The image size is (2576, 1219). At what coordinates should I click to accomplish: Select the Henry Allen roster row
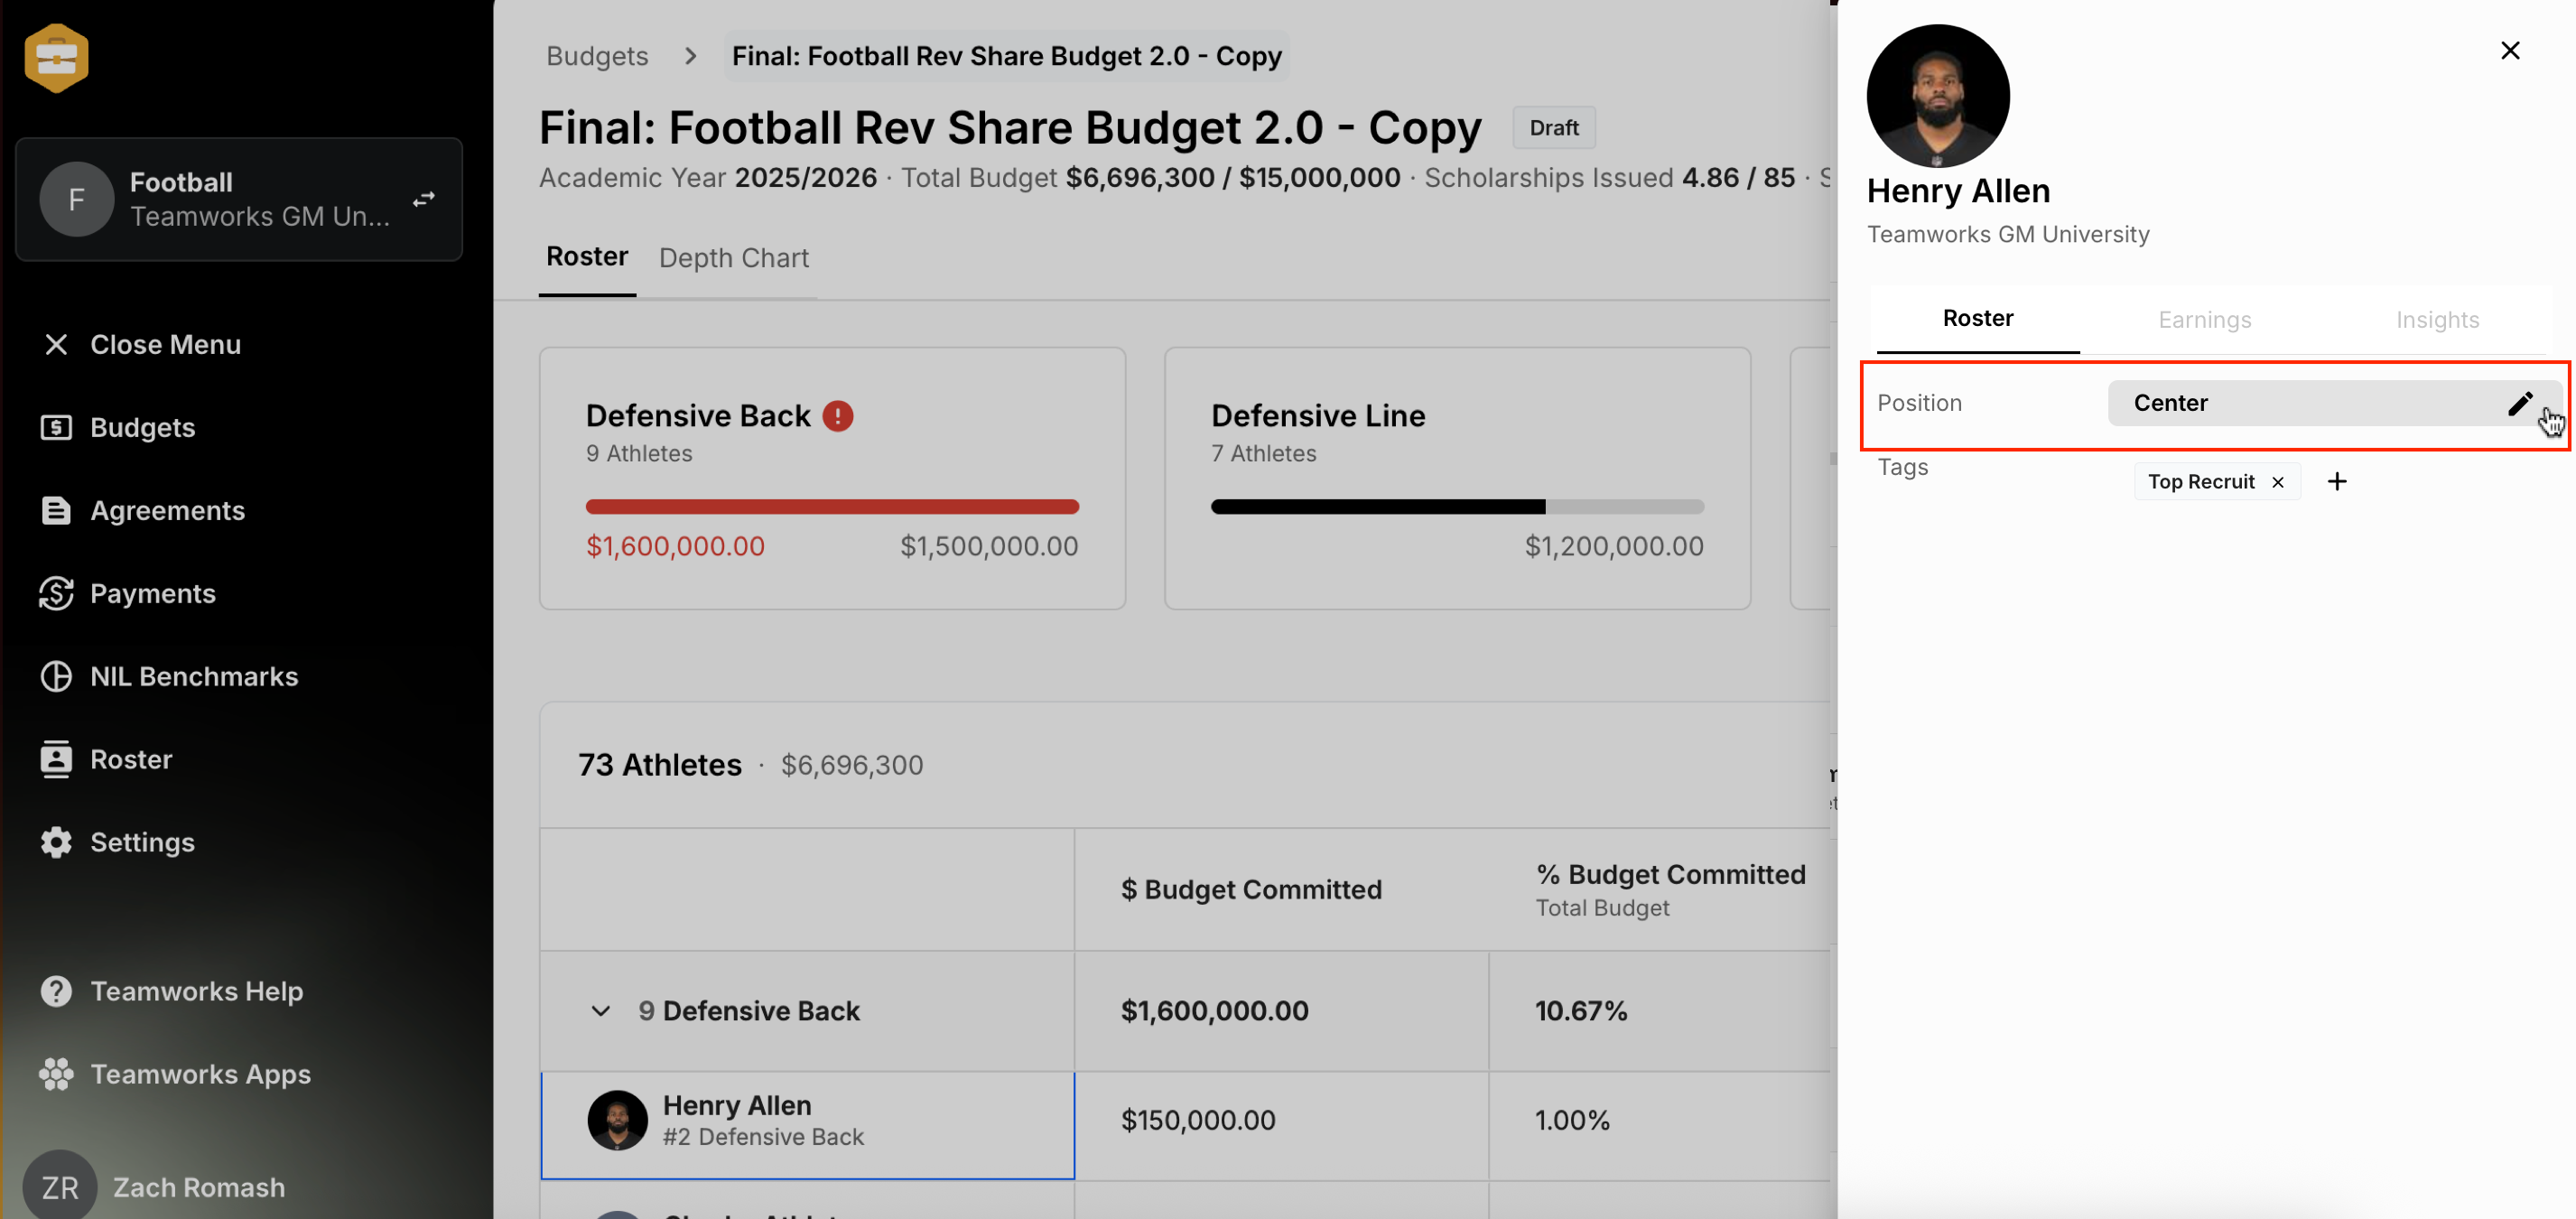[807, 1125]
